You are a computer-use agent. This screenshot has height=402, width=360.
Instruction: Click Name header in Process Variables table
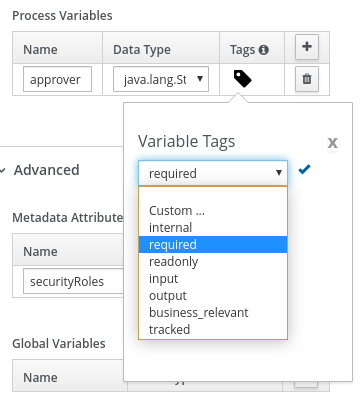pos(40,50)
